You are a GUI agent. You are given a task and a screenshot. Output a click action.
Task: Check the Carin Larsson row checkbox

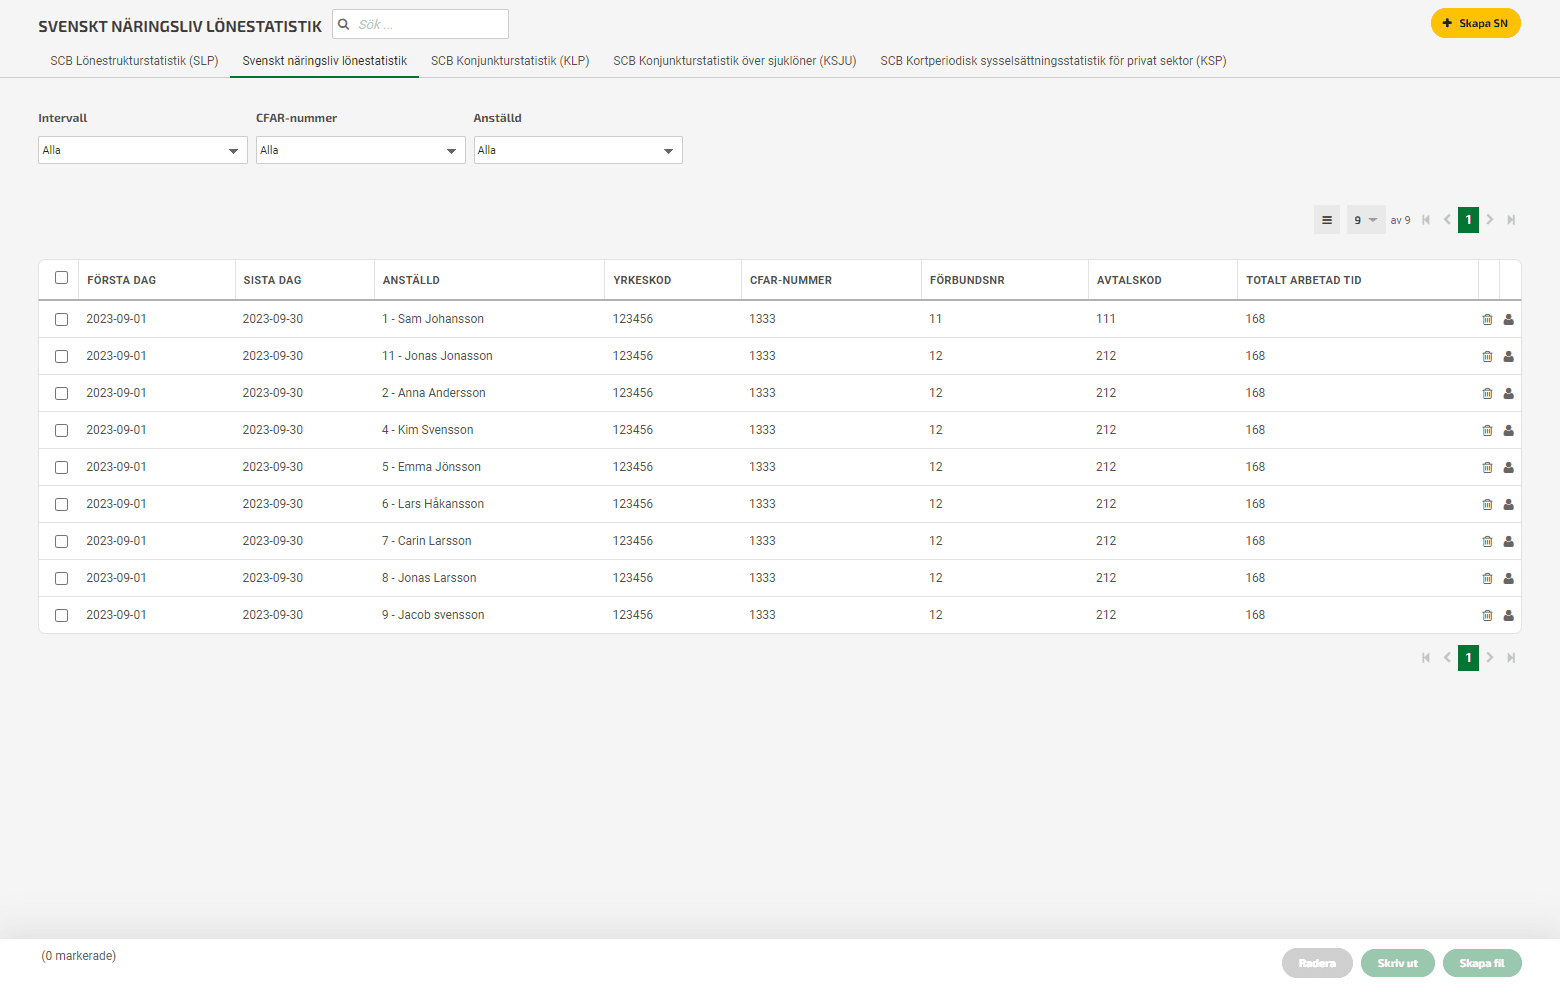61,542
